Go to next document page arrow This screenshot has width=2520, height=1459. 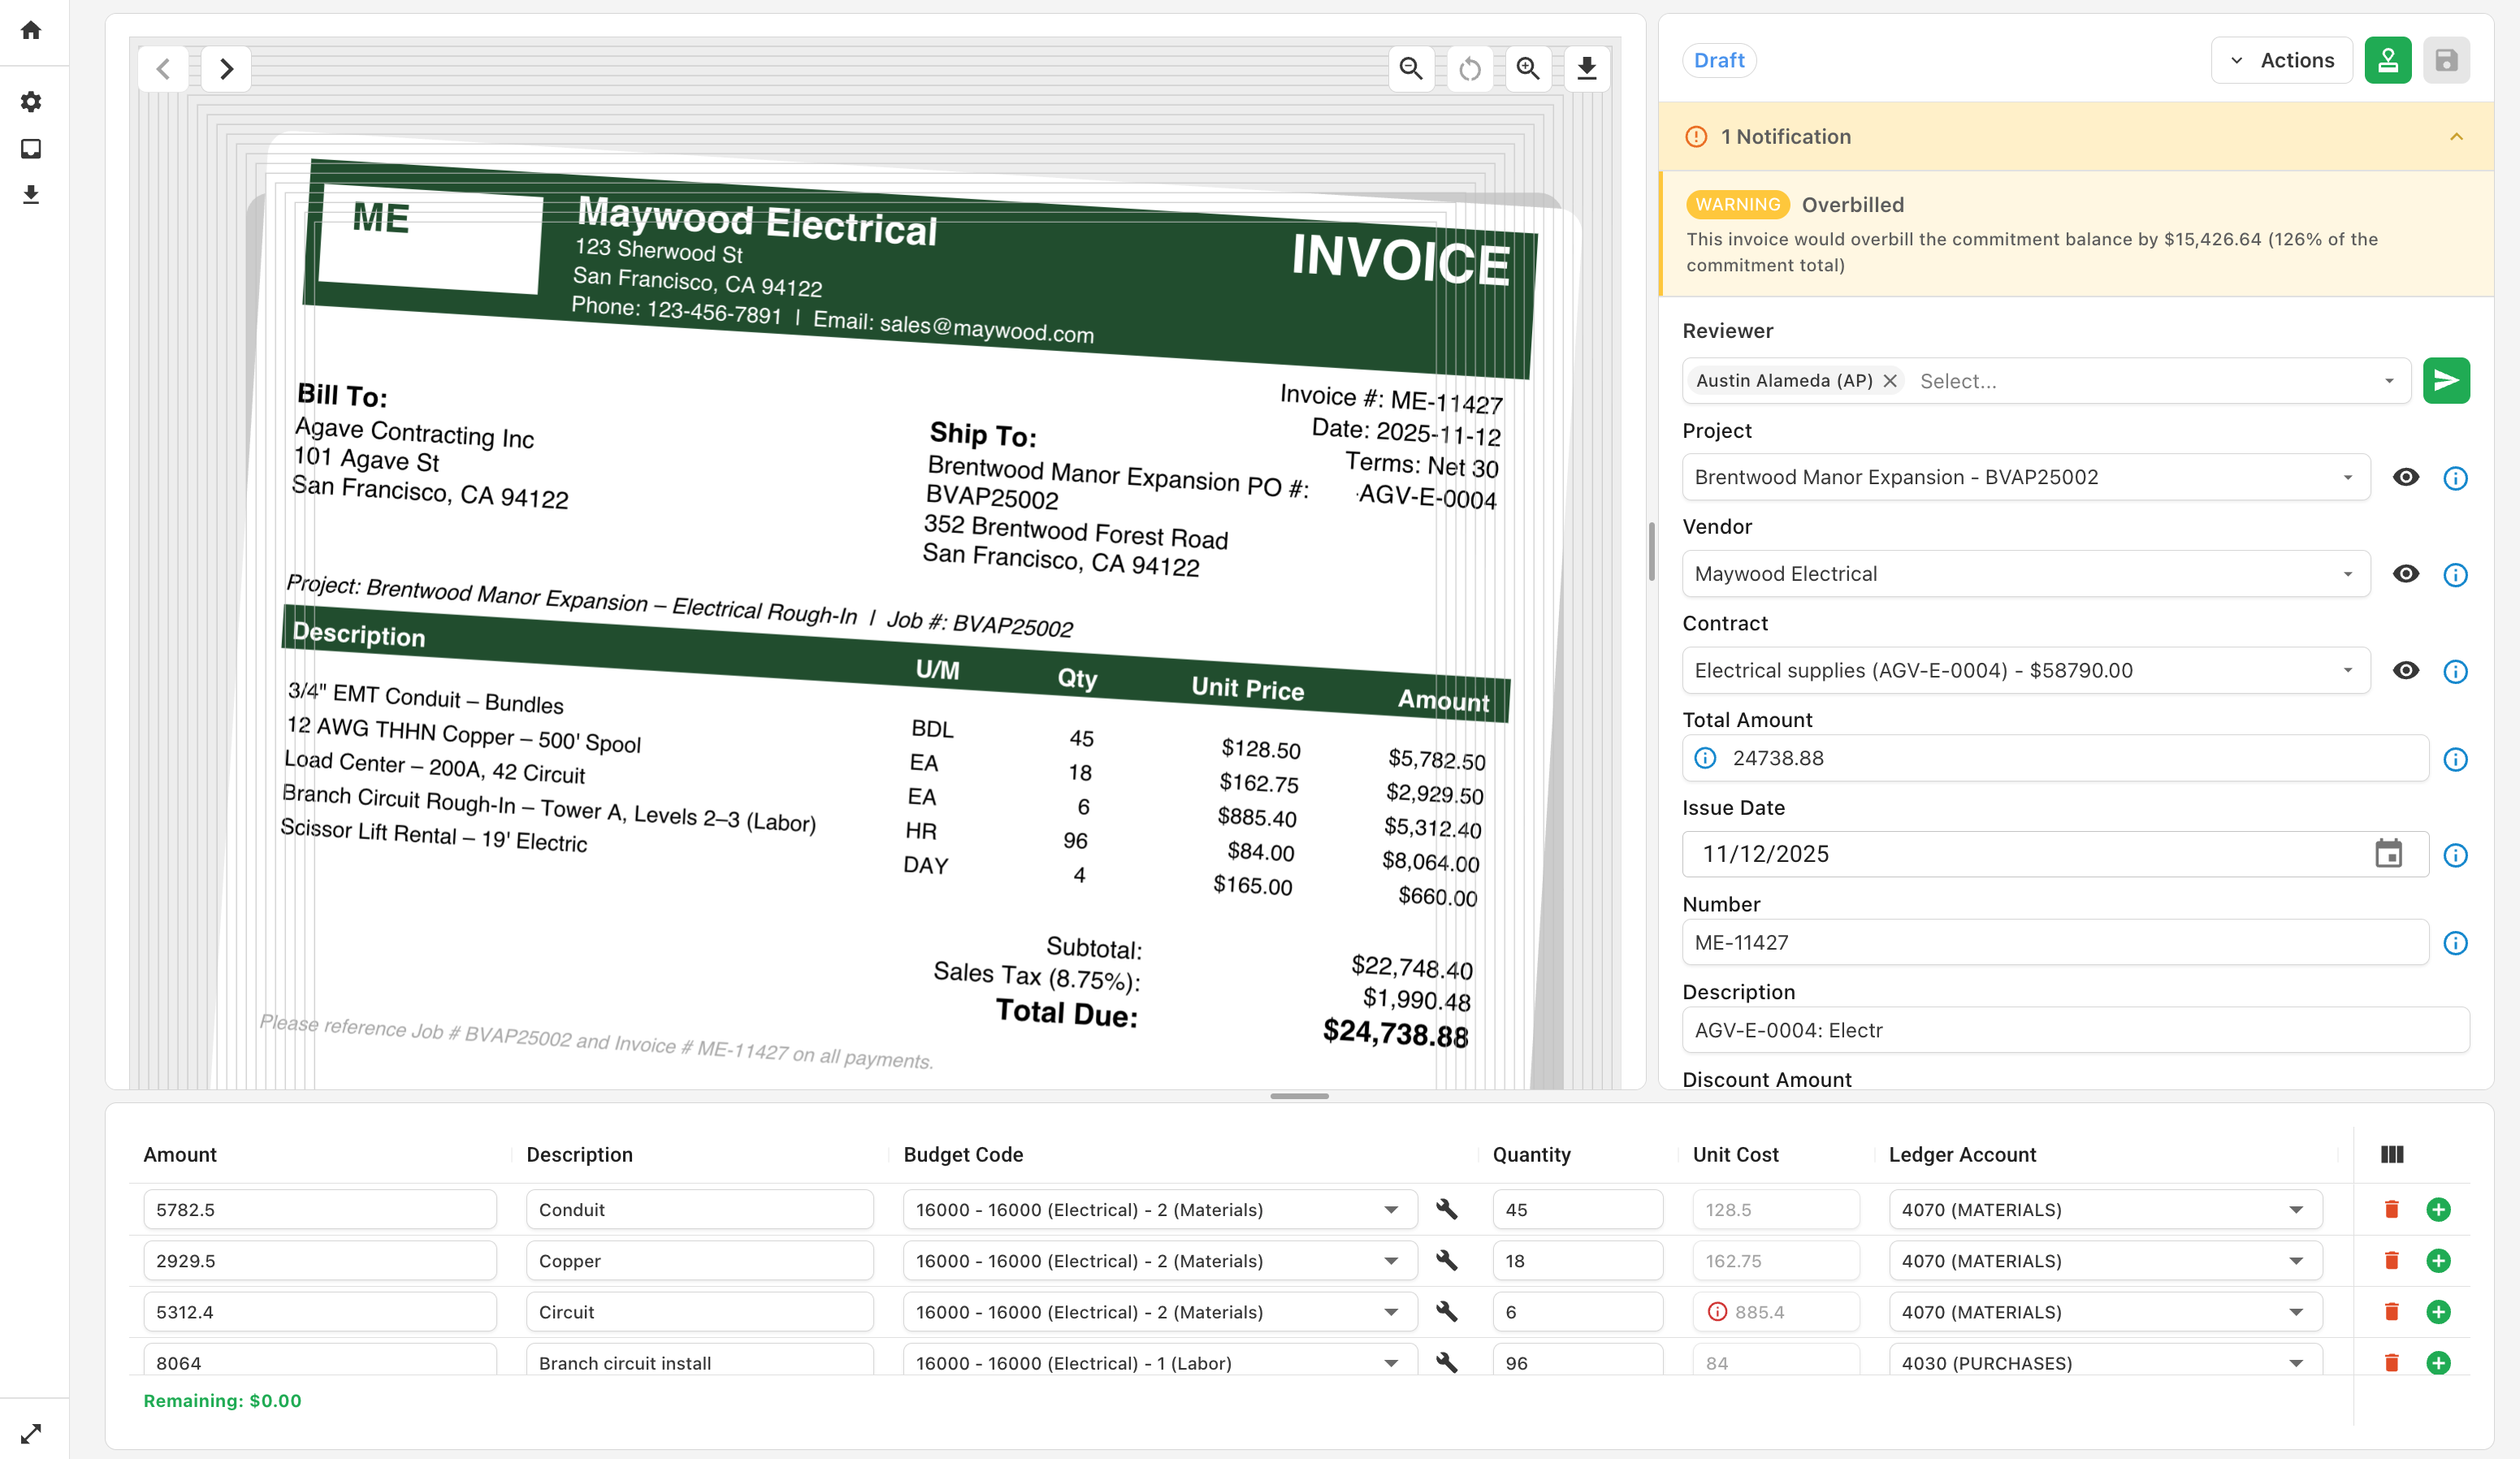[x=226, y=68]
